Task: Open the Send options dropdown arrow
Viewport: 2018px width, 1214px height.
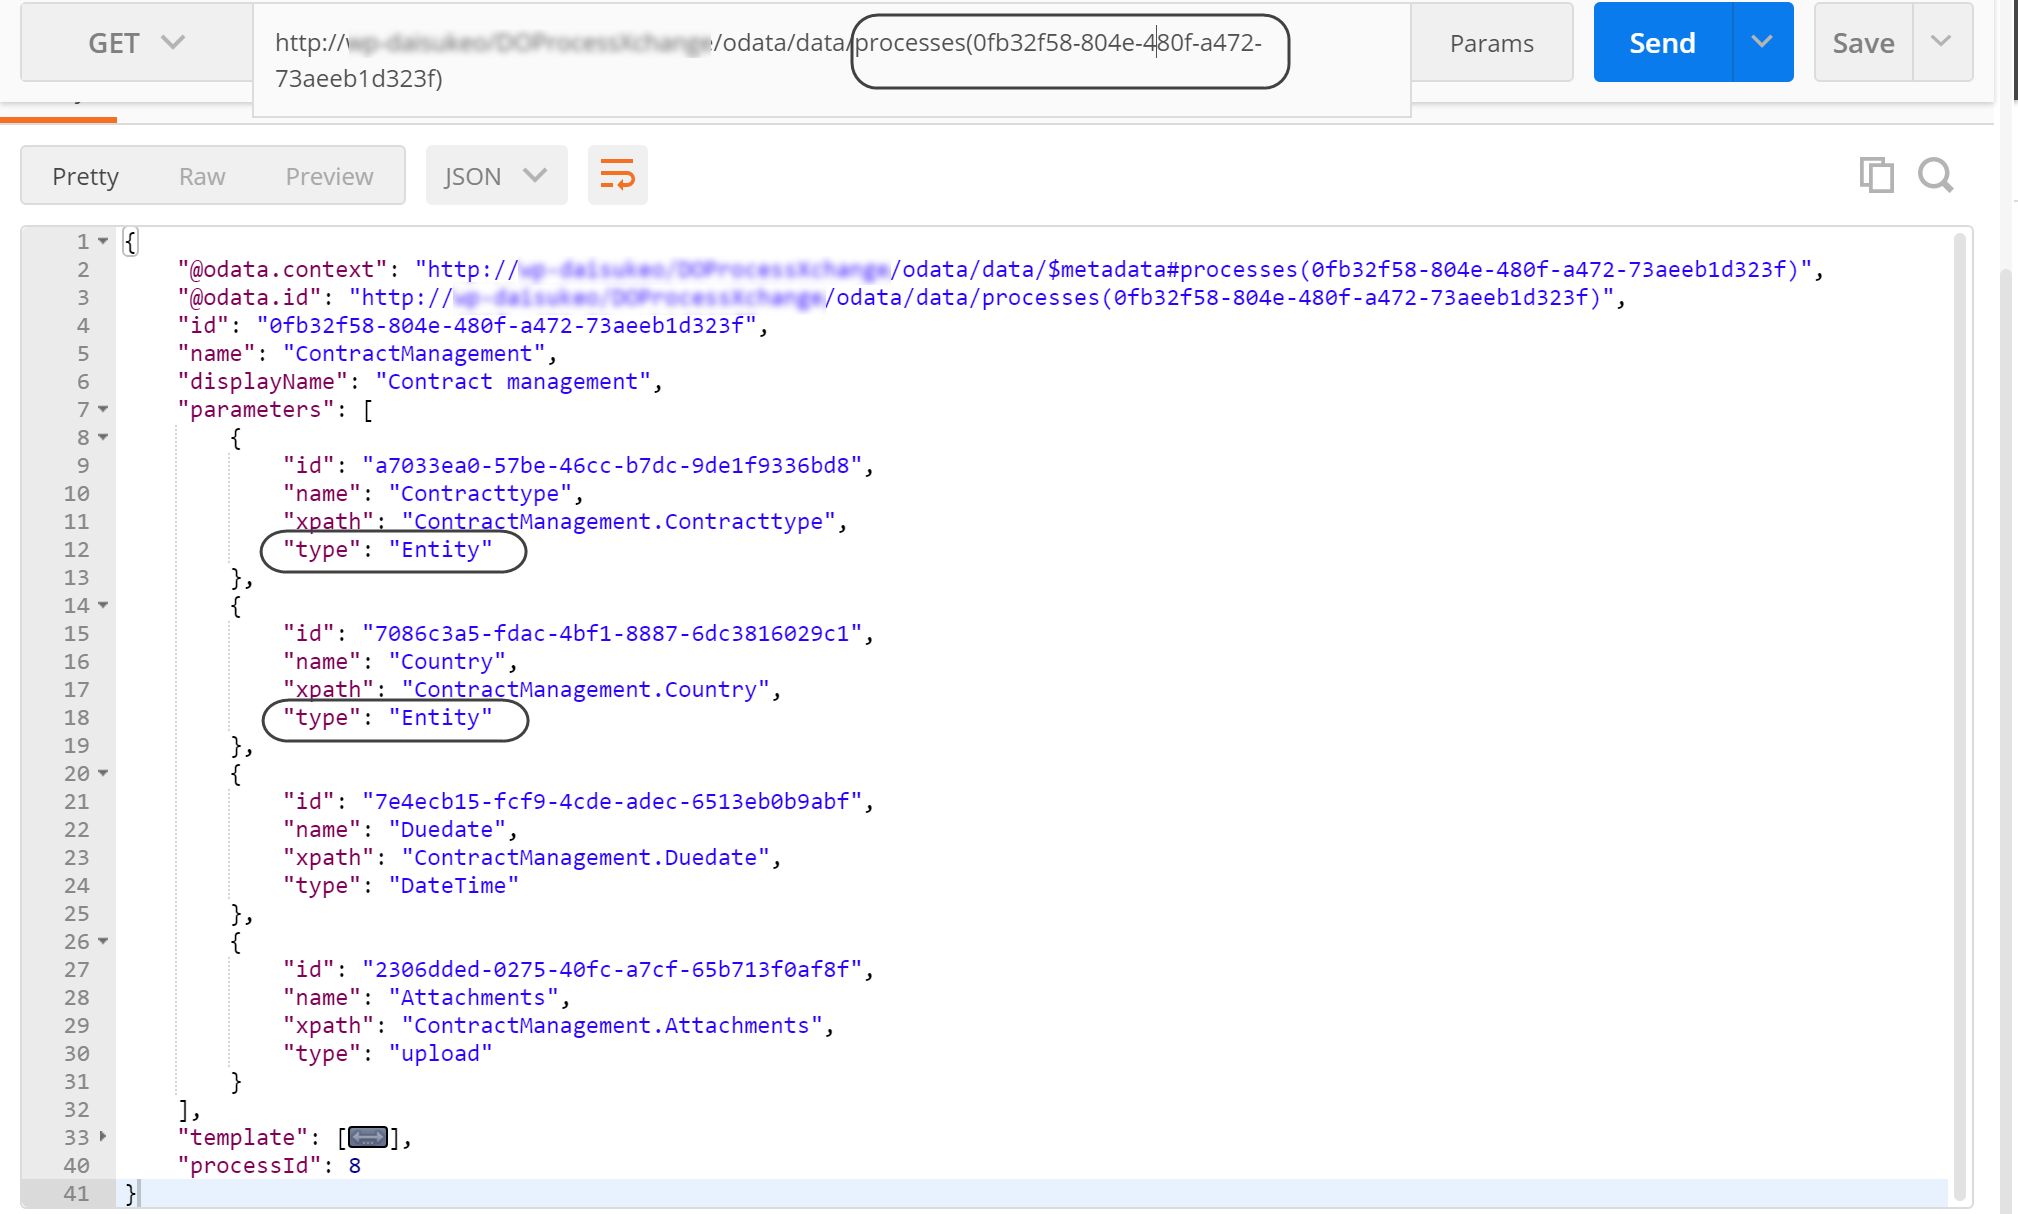Action: click(1762, 42)
